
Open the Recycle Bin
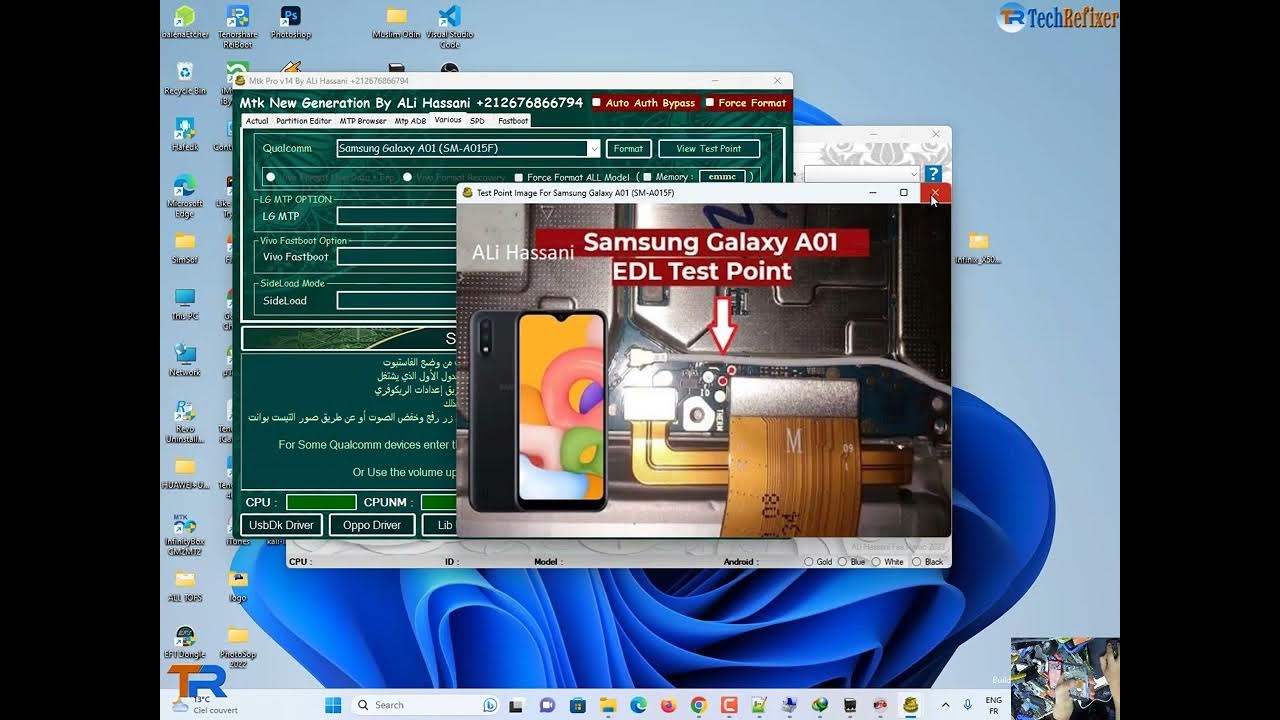pyautogui.click(x=185, y=79)
